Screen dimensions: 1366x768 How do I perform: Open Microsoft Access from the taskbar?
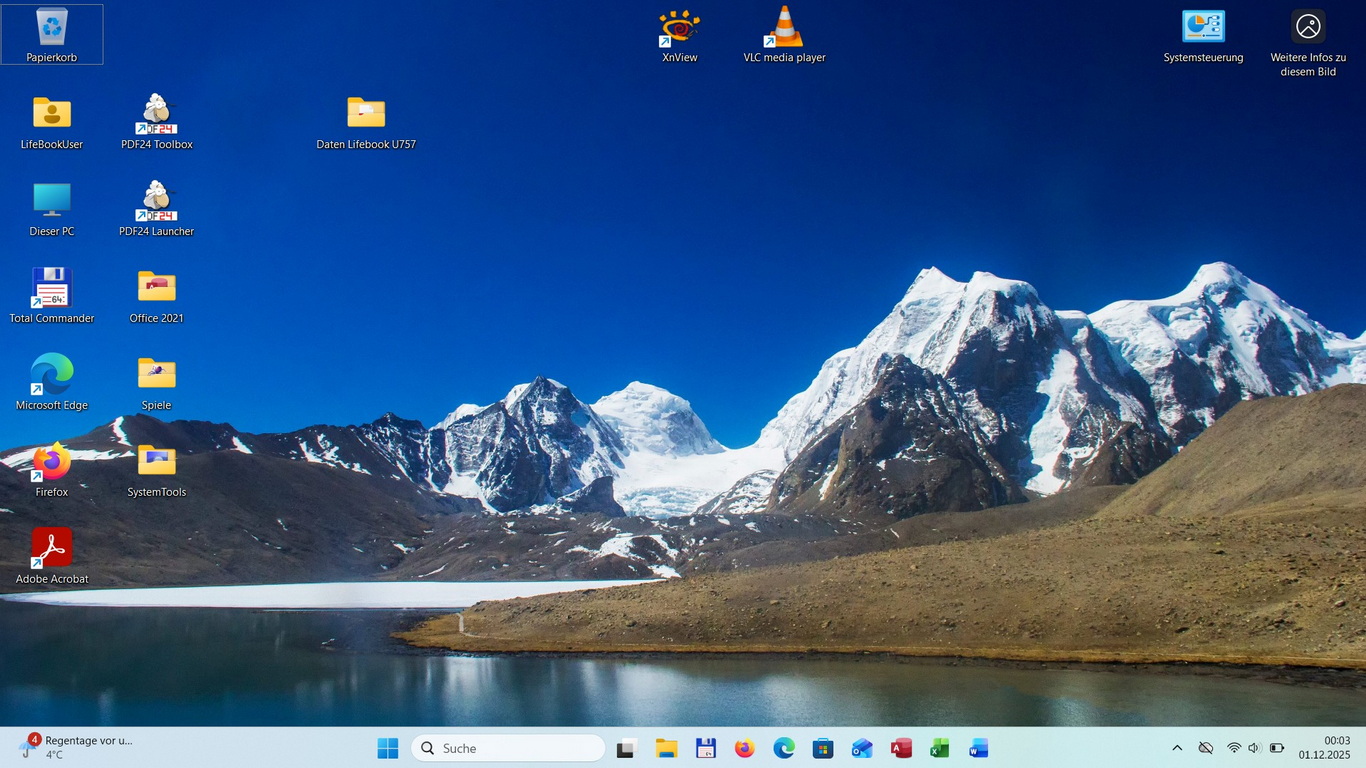click(x=901, y=748)
